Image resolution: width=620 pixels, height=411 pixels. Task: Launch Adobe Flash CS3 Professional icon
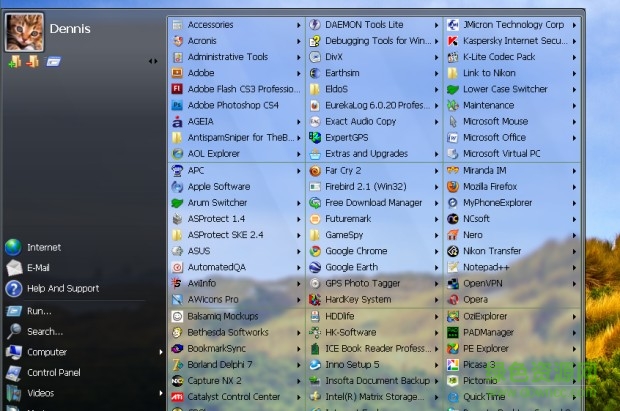(x=177, y=89)
